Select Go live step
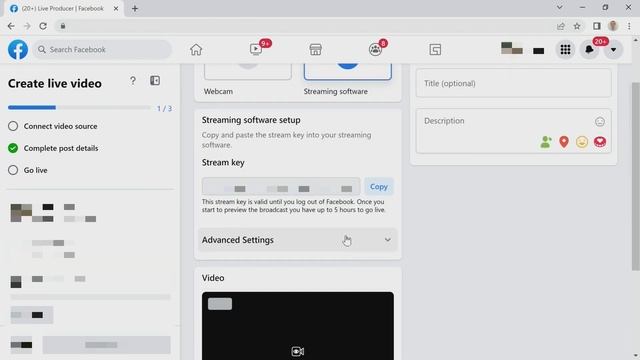 (28, 170)
